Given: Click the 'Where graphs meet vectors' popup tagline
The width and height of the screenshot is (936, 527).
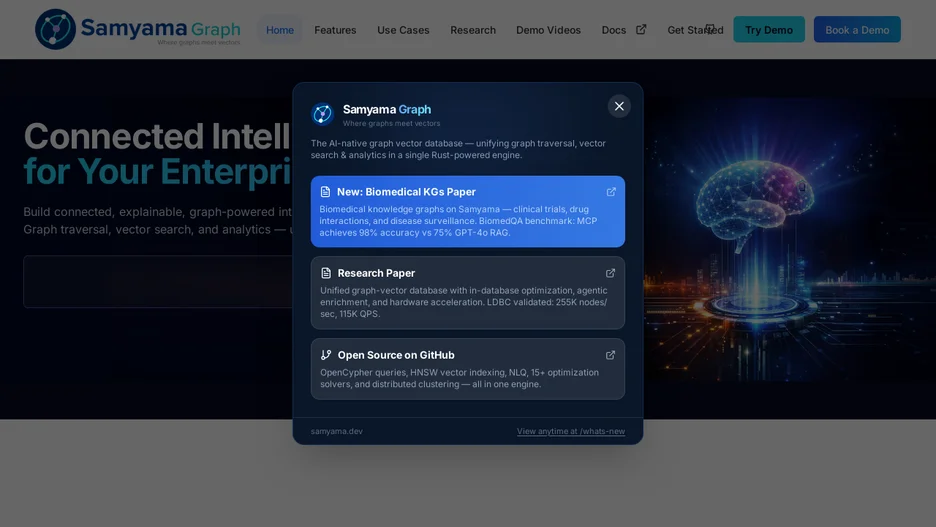Looking at the screenshot, I should pyautogui.click(x=392, y=124).
